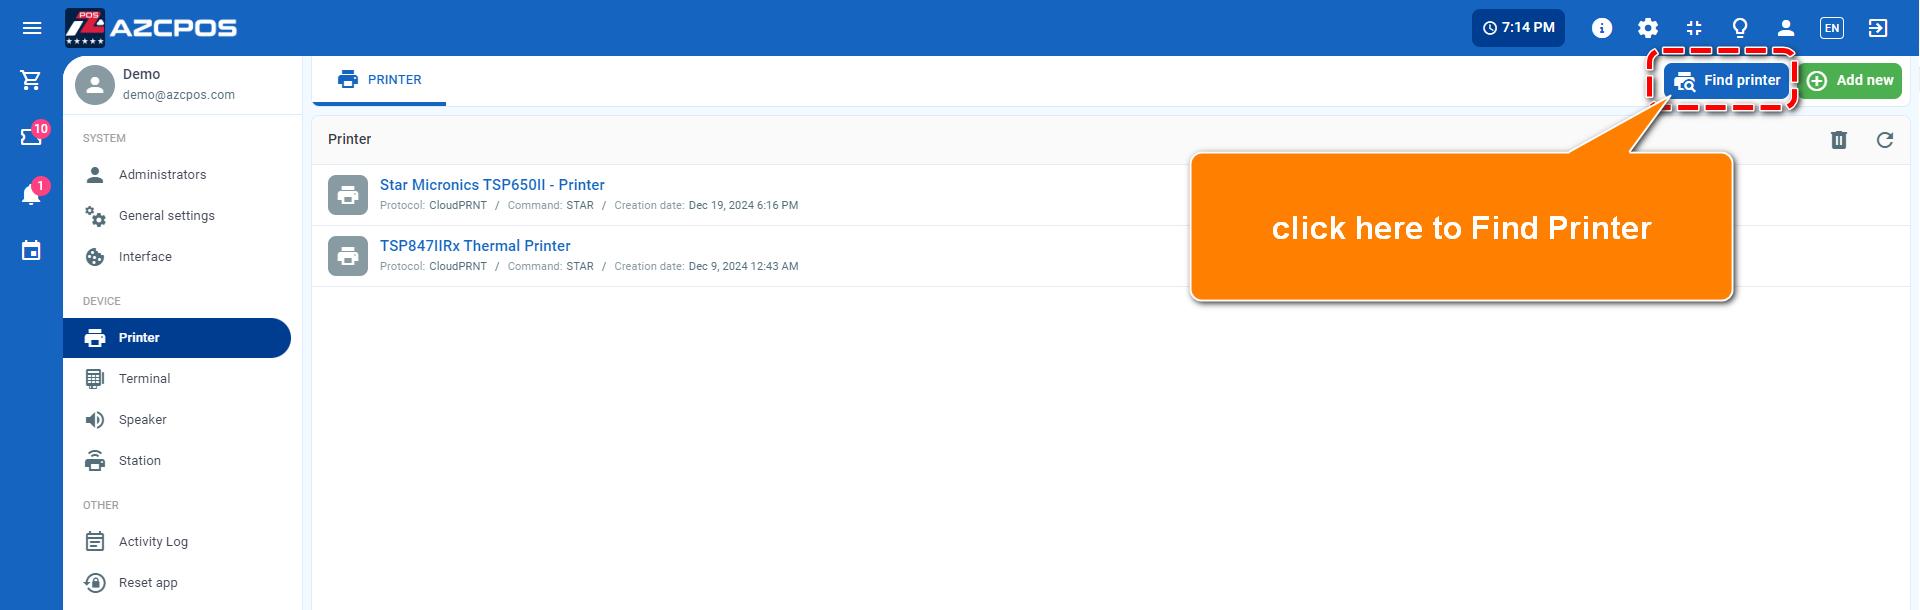Click the Find printer button
1920x610 pixels.
pyautogui.click(x=1727, y=81)
